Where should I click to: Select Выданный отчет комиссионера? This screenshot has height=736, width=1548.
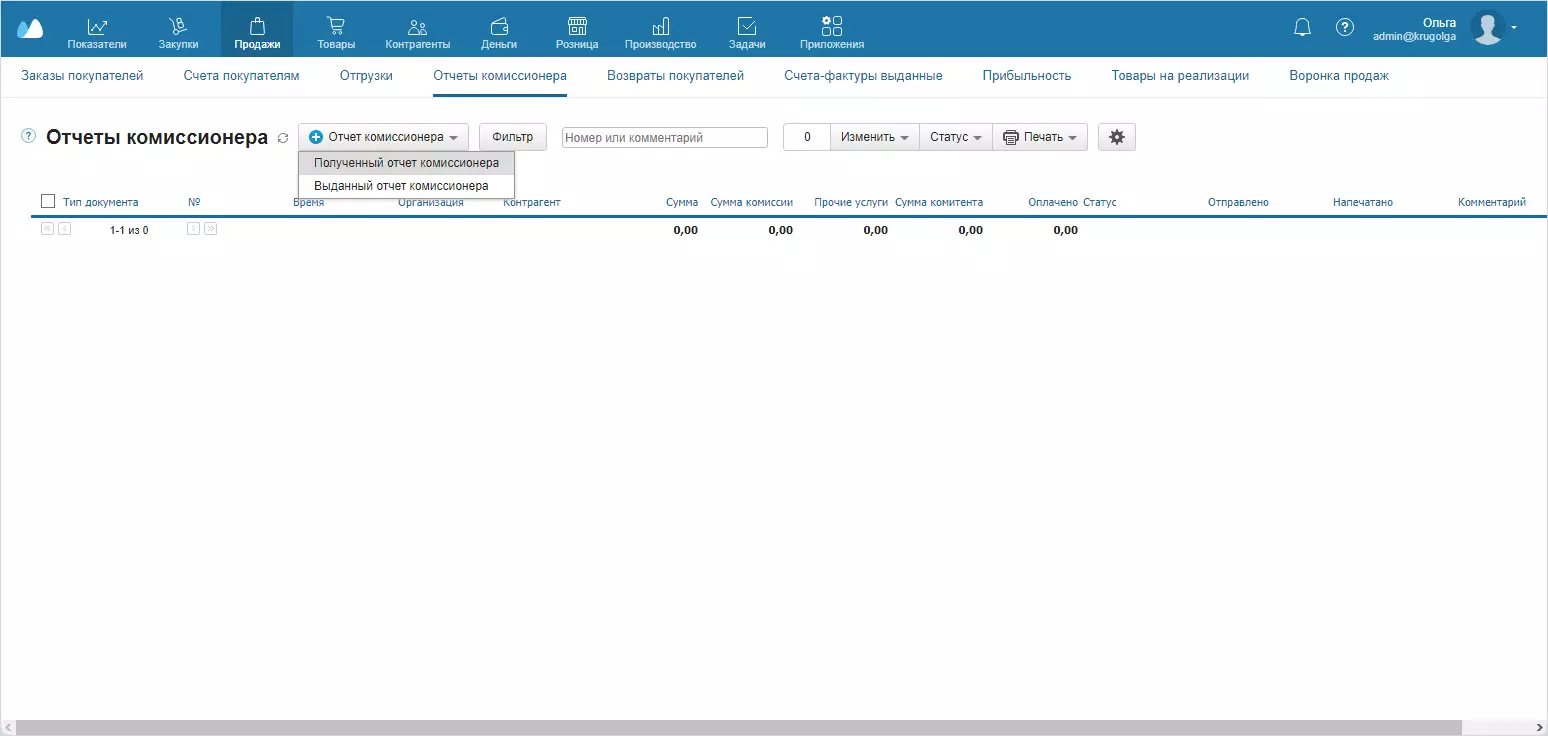click(x=406, y=186)
